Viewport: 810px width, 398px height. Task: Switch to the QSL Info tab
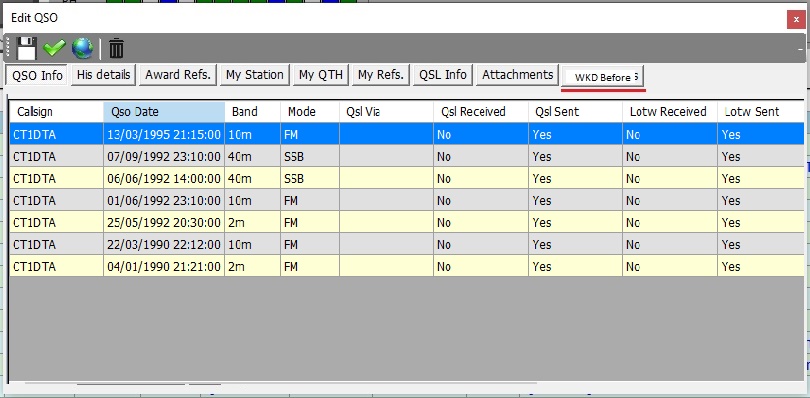pos(443,75)
